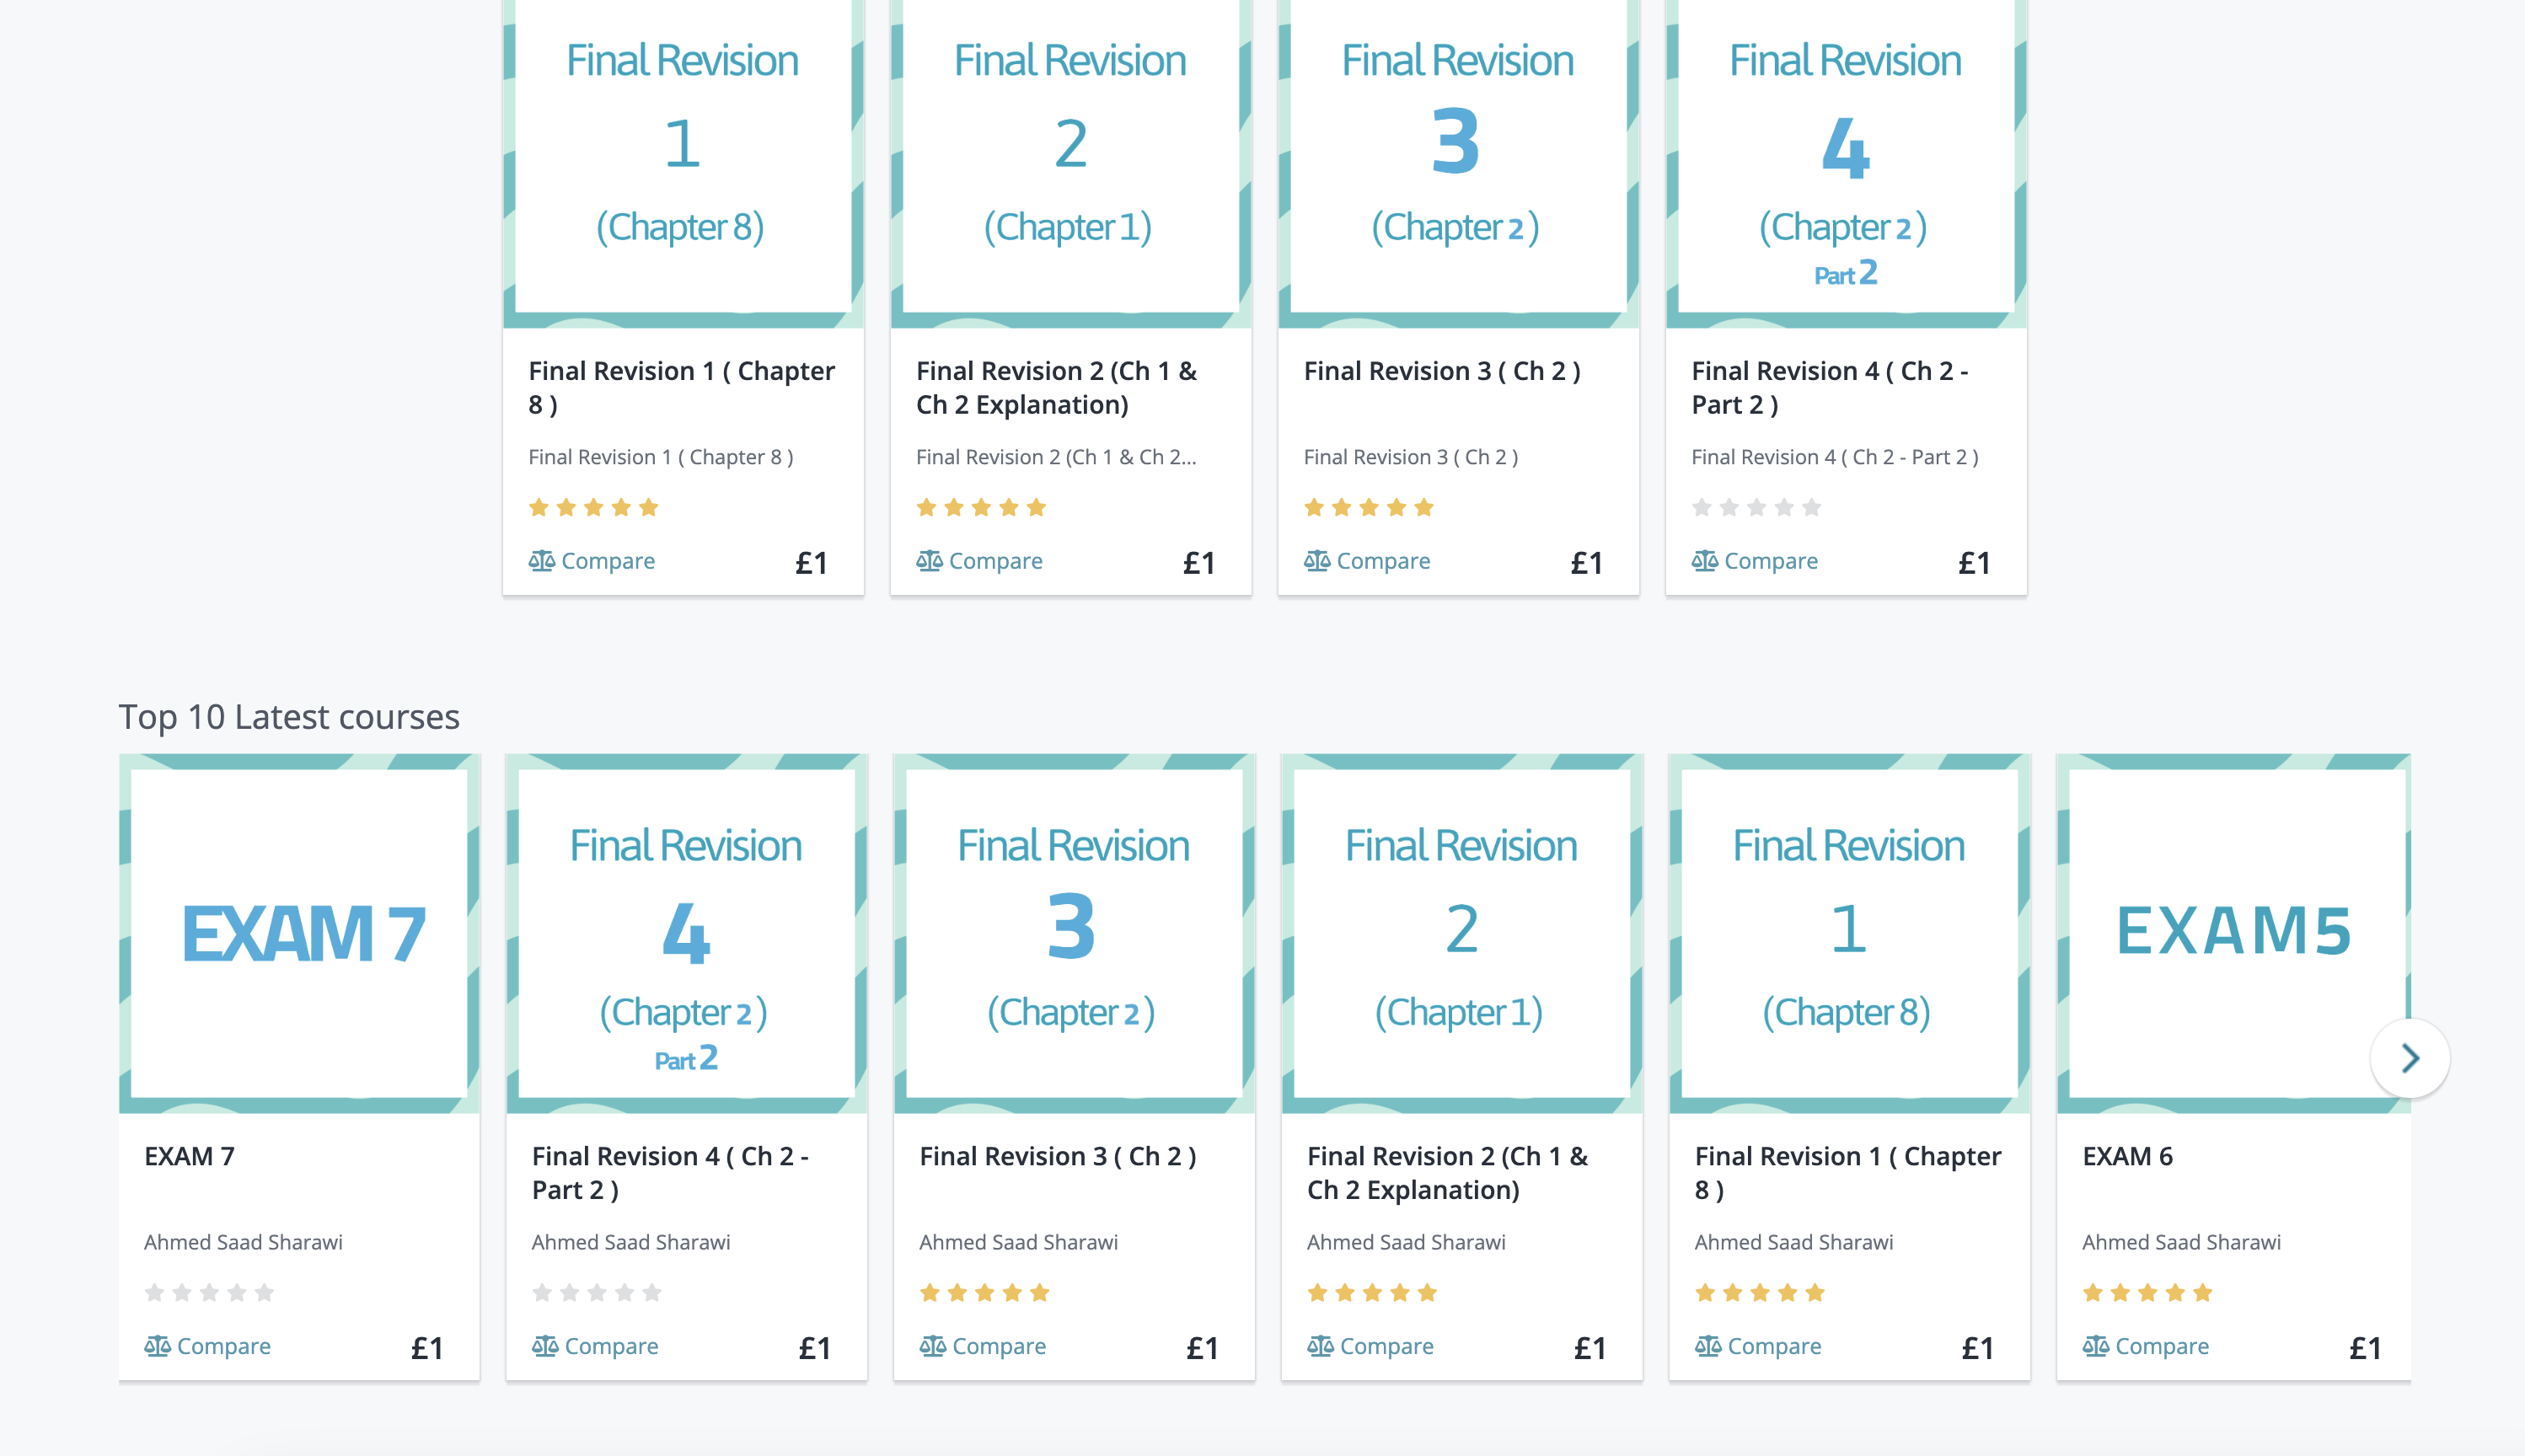Click Ahmed Saad Sharawi under EXAM 7
Screen dimensions: 2525x1456
[x=243, y=1242]
